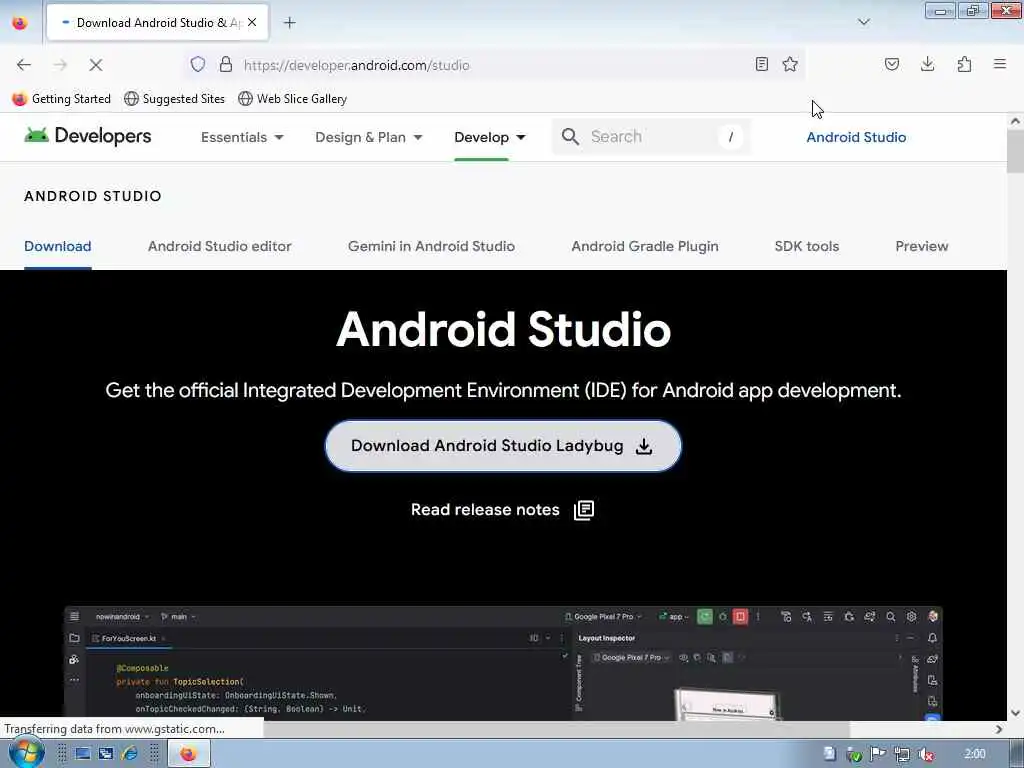The image size is (1024, 768).
Task: Open the Android Gradle Plugin tab
Action: click(645, 246)
